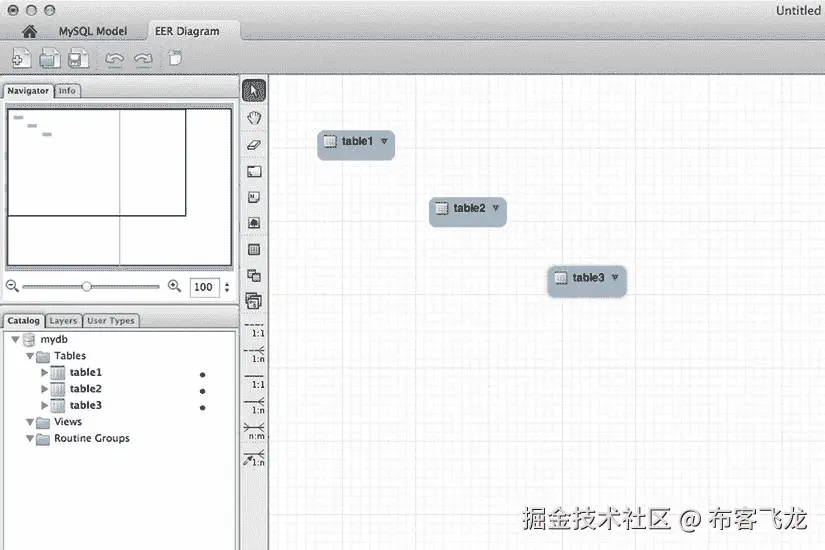Select table3 in the catalog tree
Viewport: 825px width, 550px height.
86,405
